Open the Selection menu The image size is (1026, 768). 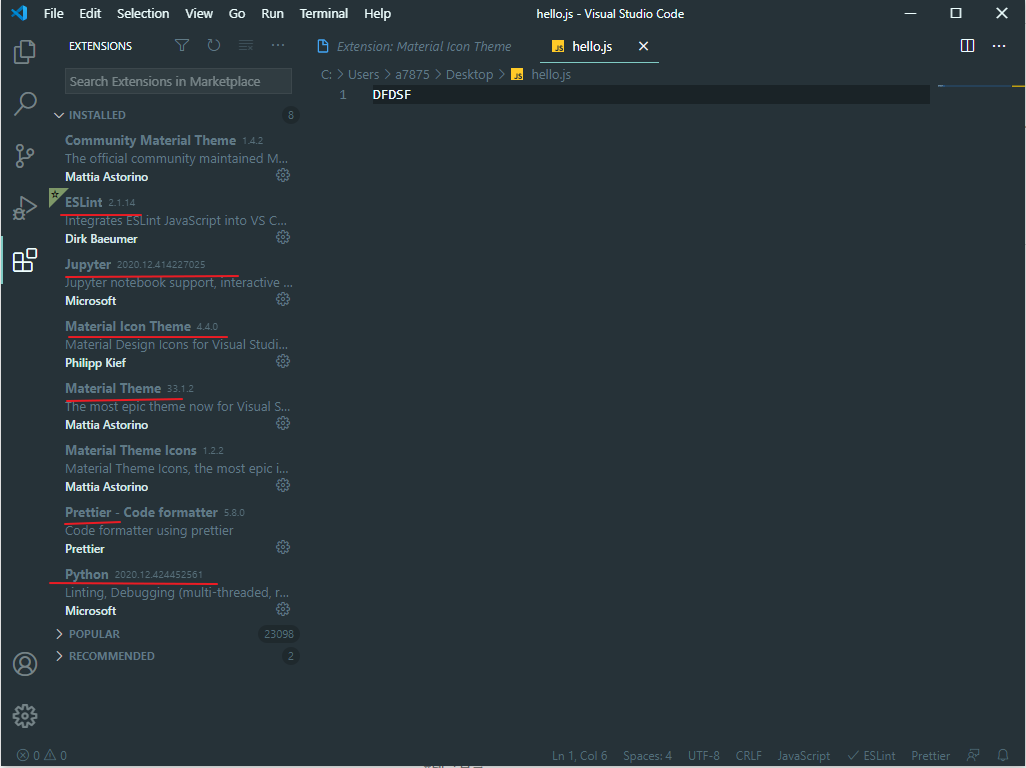[x=143, y=14]
